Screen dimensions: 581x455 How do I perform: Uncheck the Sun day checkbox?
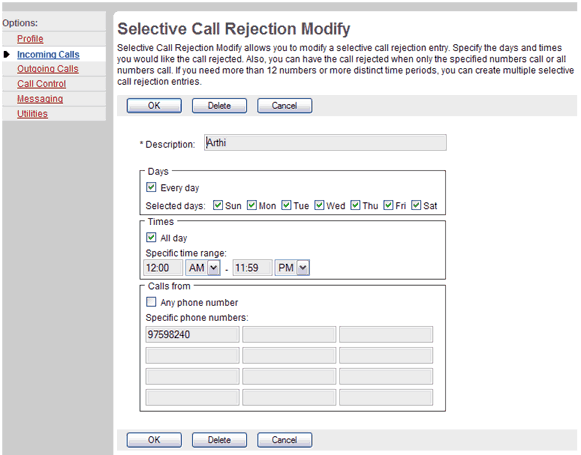(218, 205)
